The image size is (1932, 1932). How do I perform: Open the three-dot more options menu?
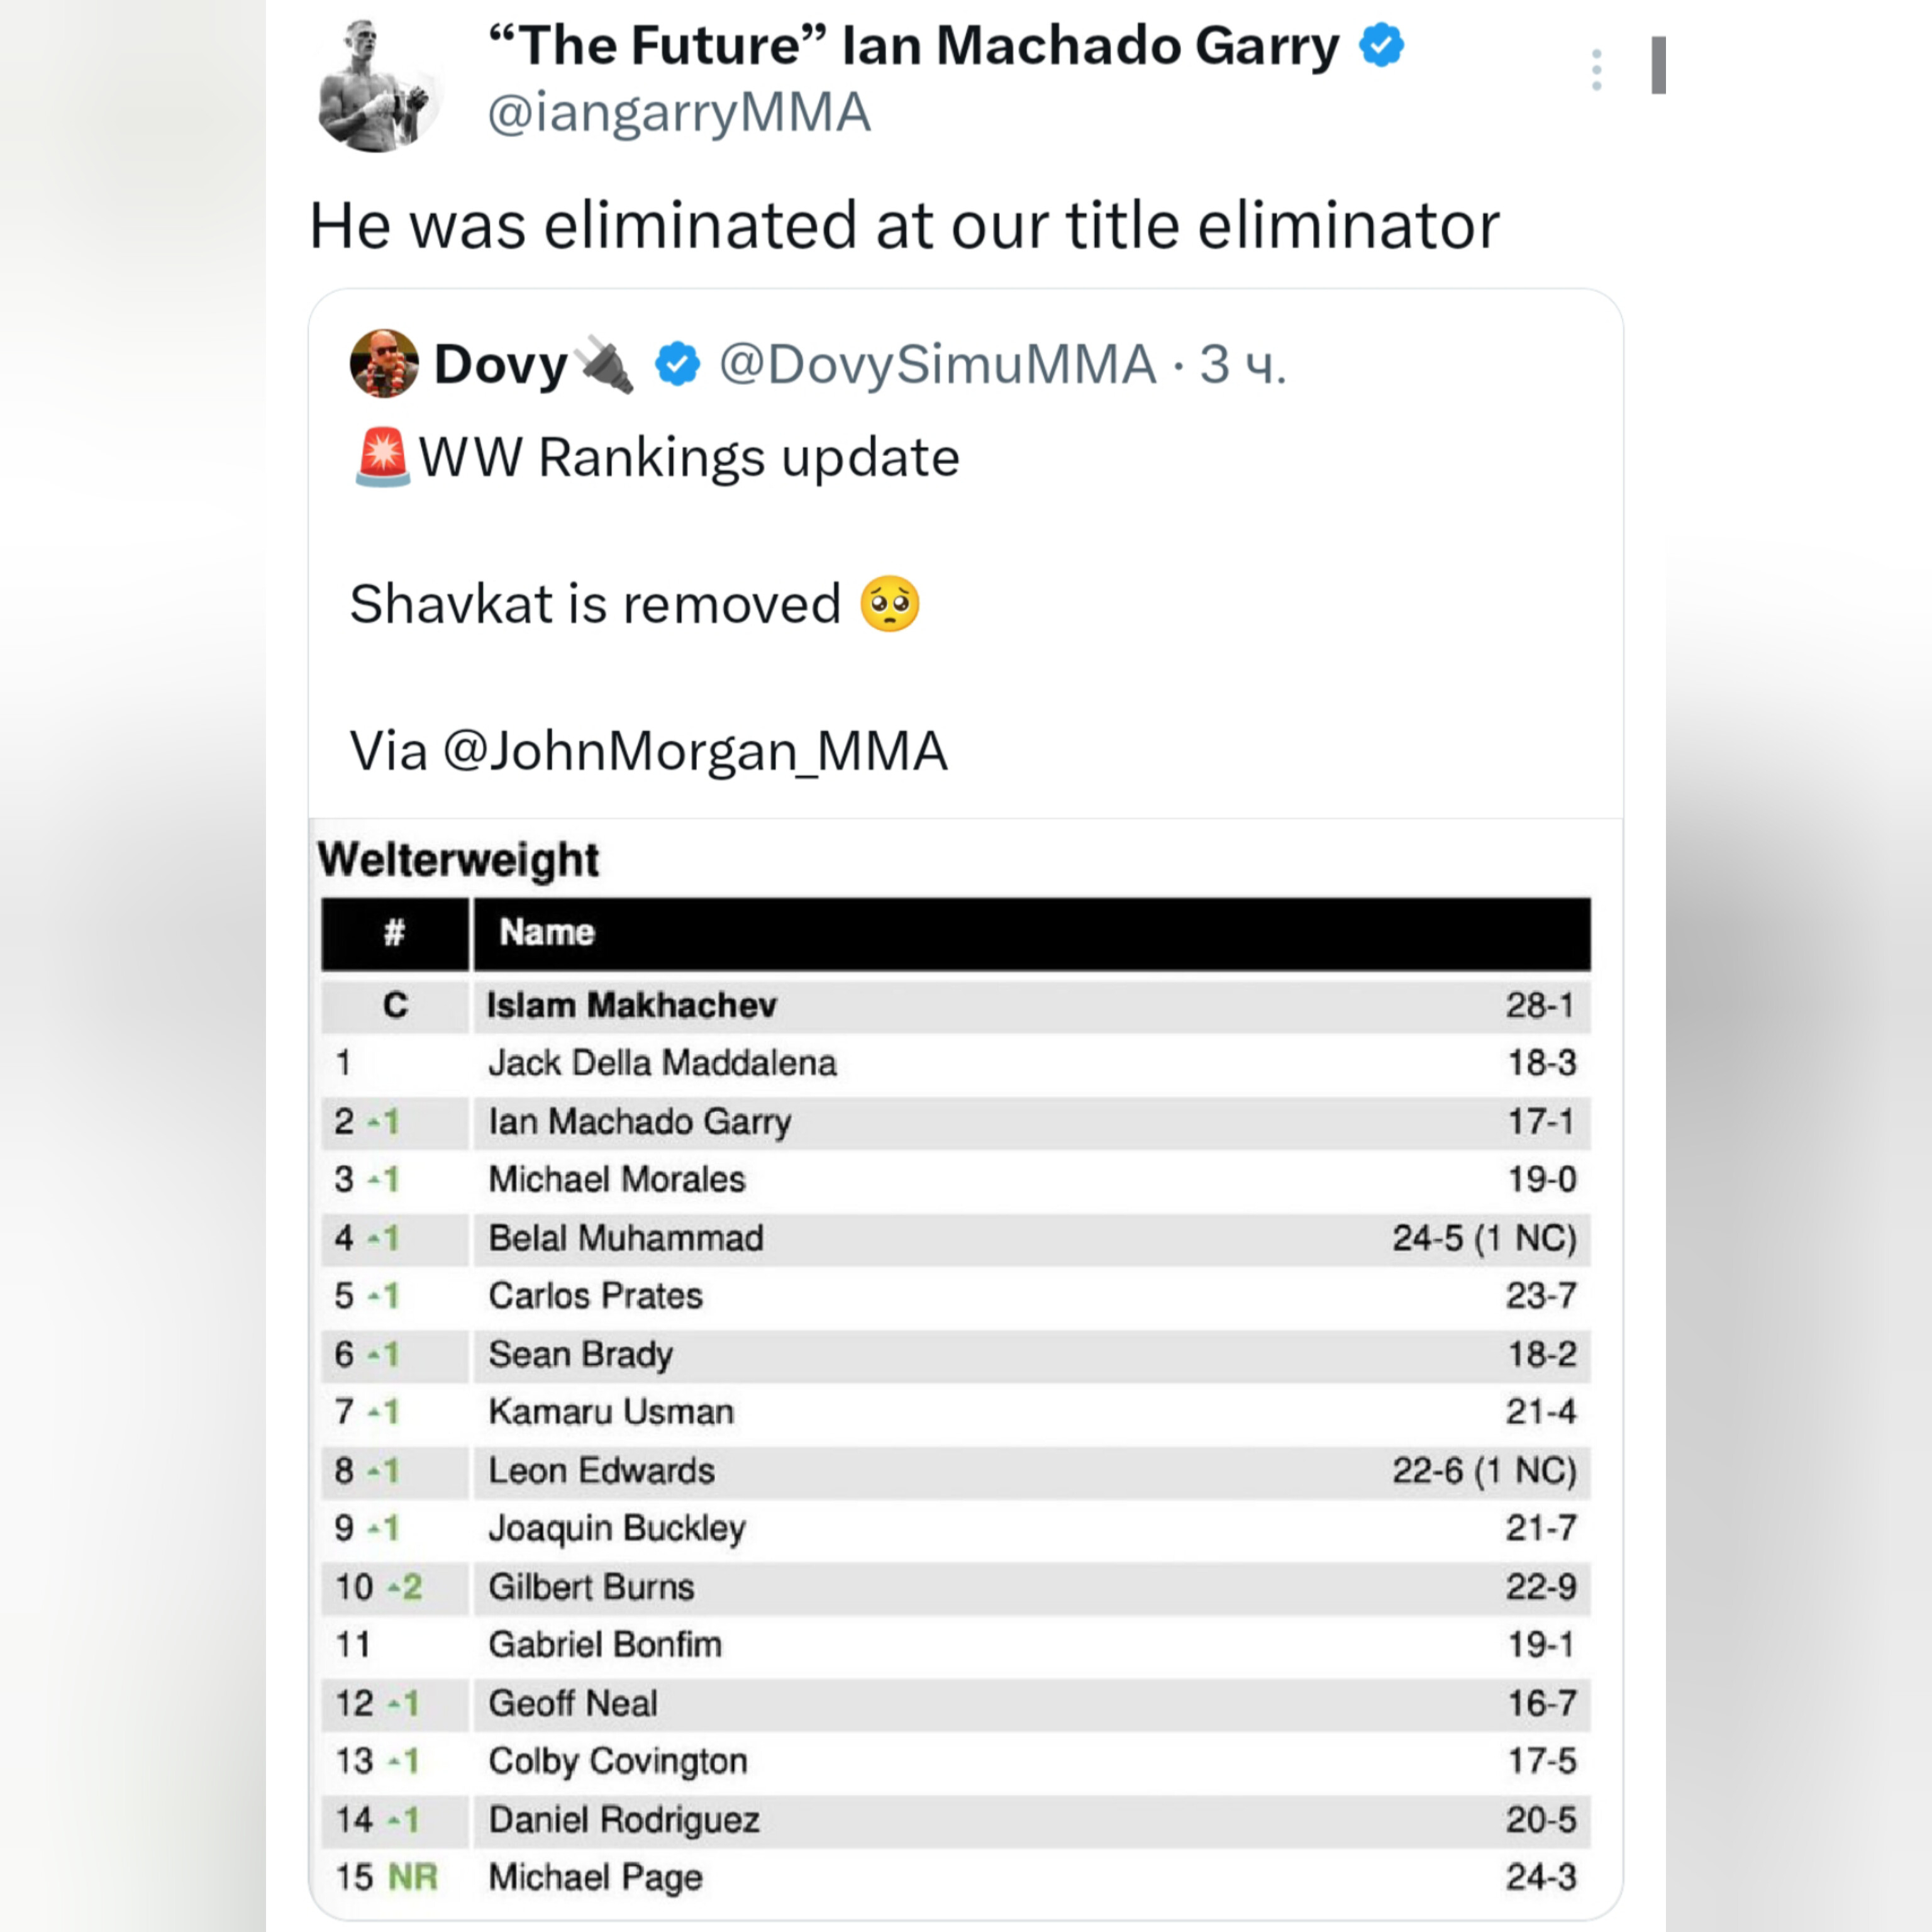[x=1596, y=70]
